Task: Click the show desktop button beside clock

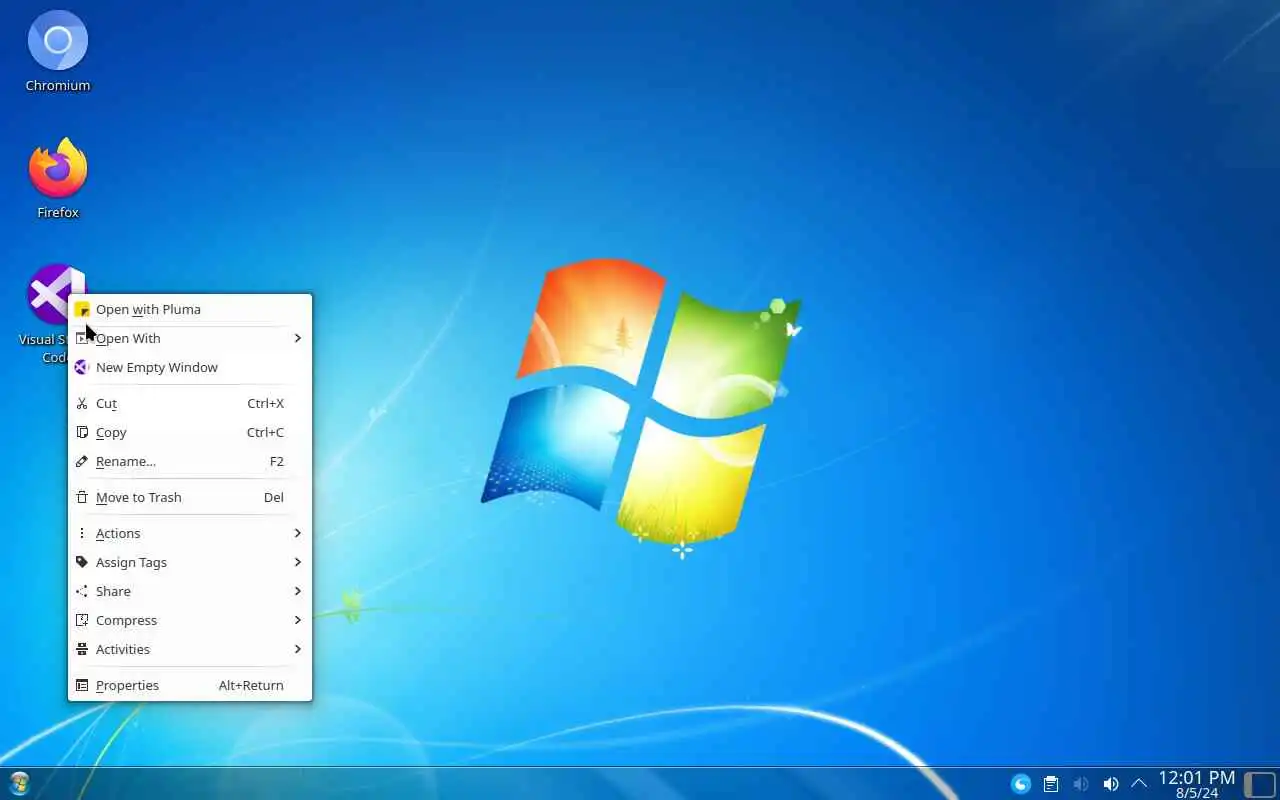Action: (x=1260, y=784)
